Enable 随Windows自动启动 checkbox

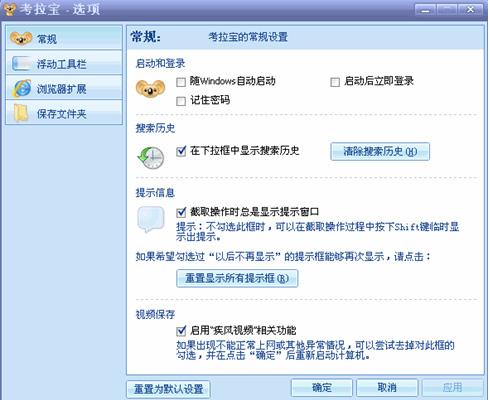[181, 82]
